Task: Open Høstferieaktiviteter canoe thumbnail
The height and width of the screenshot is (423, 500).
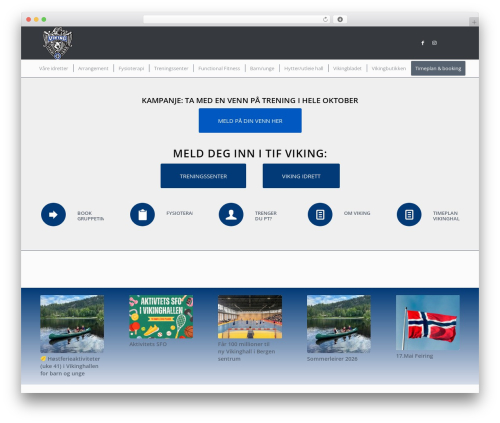Action: click(x=72, y=324)
